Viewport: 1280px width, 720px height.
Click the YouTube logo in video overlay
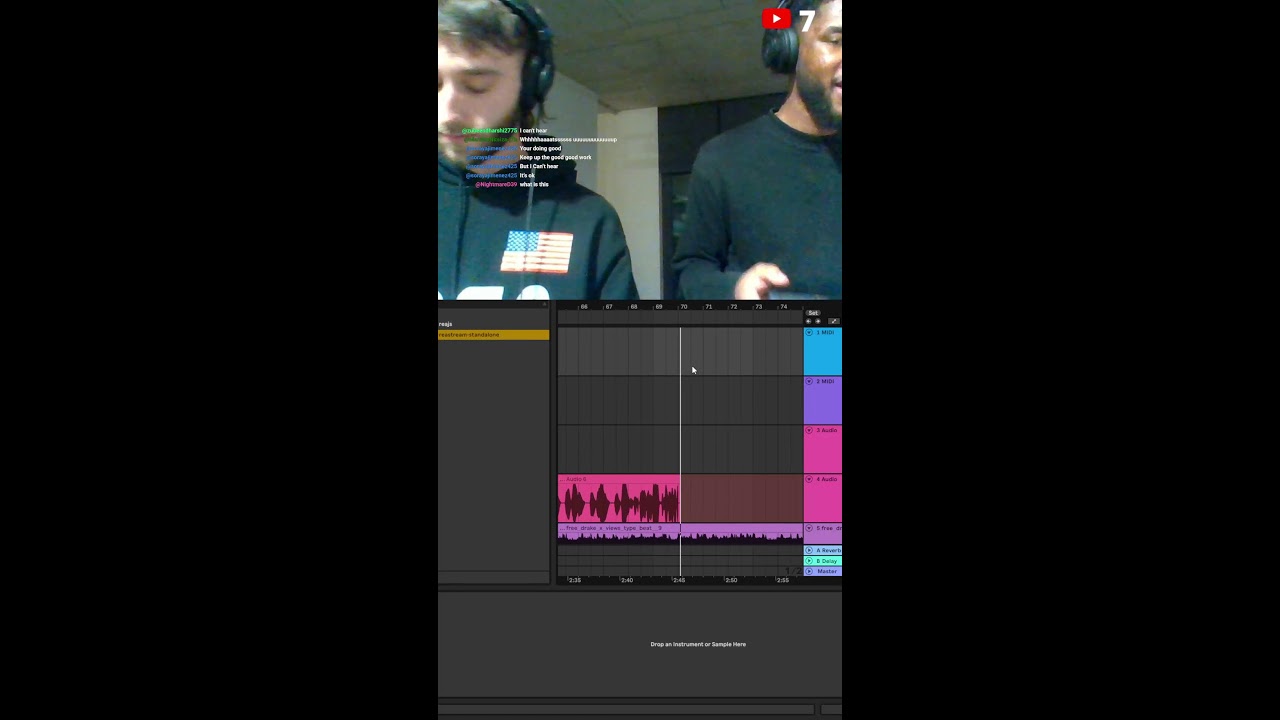[776, 18]
